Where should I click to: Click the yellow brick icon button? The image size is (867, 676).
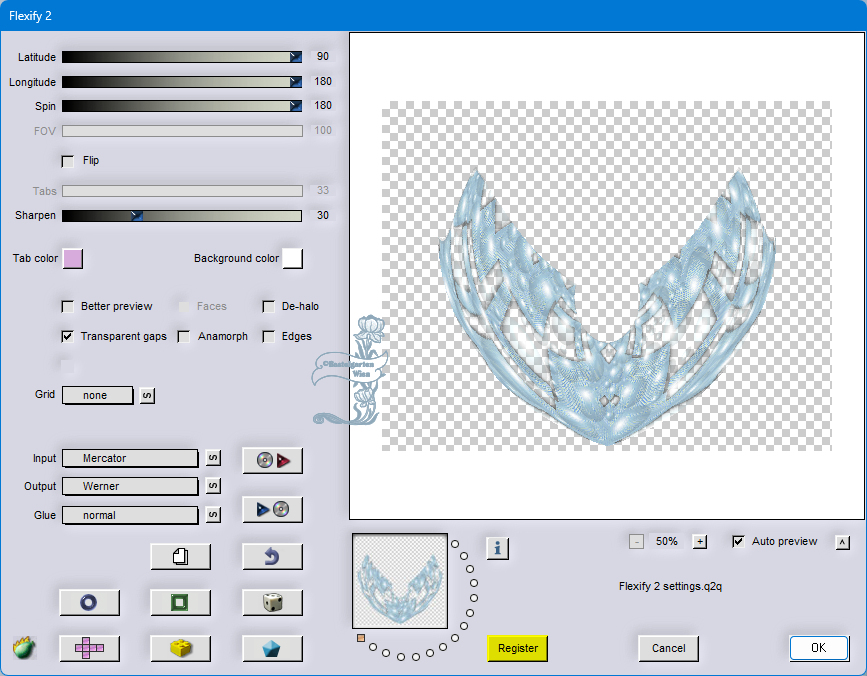coord(181,648)
